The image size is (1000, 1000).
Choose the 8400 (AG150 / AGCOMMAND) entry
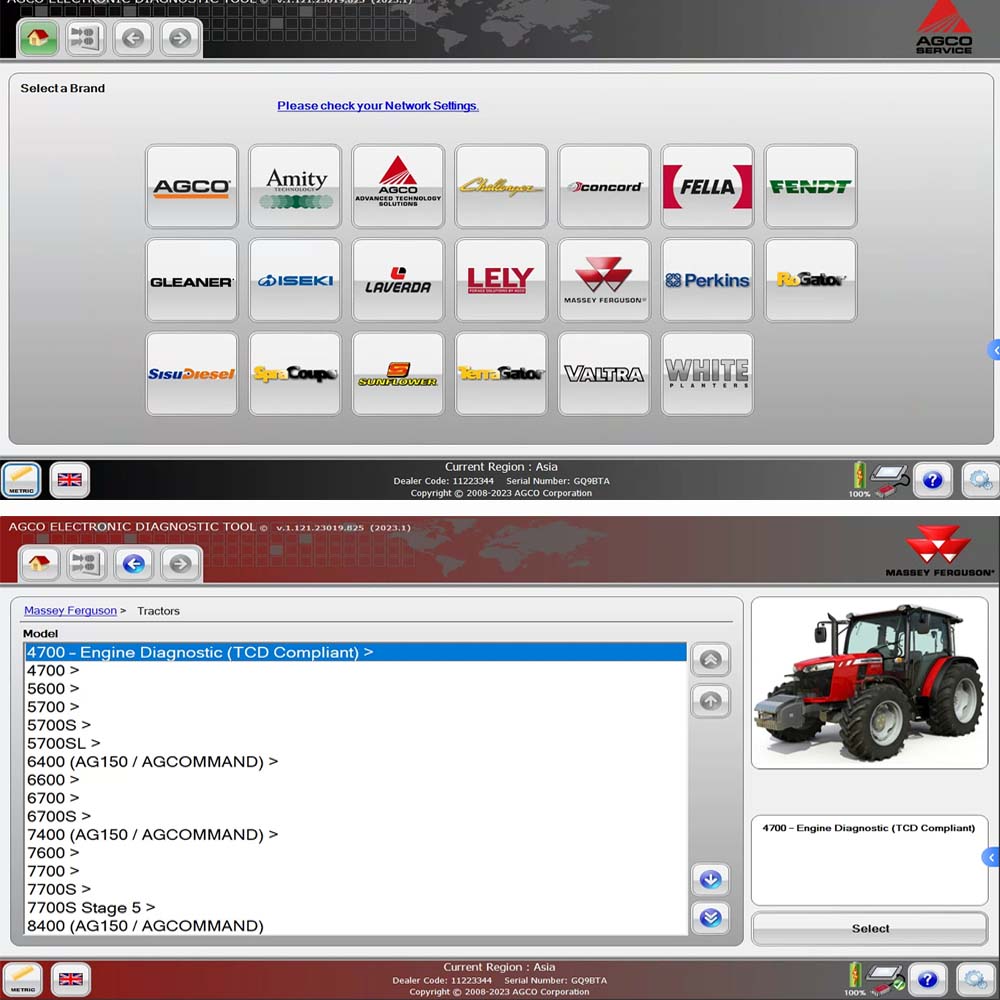[x=145, y=925]
